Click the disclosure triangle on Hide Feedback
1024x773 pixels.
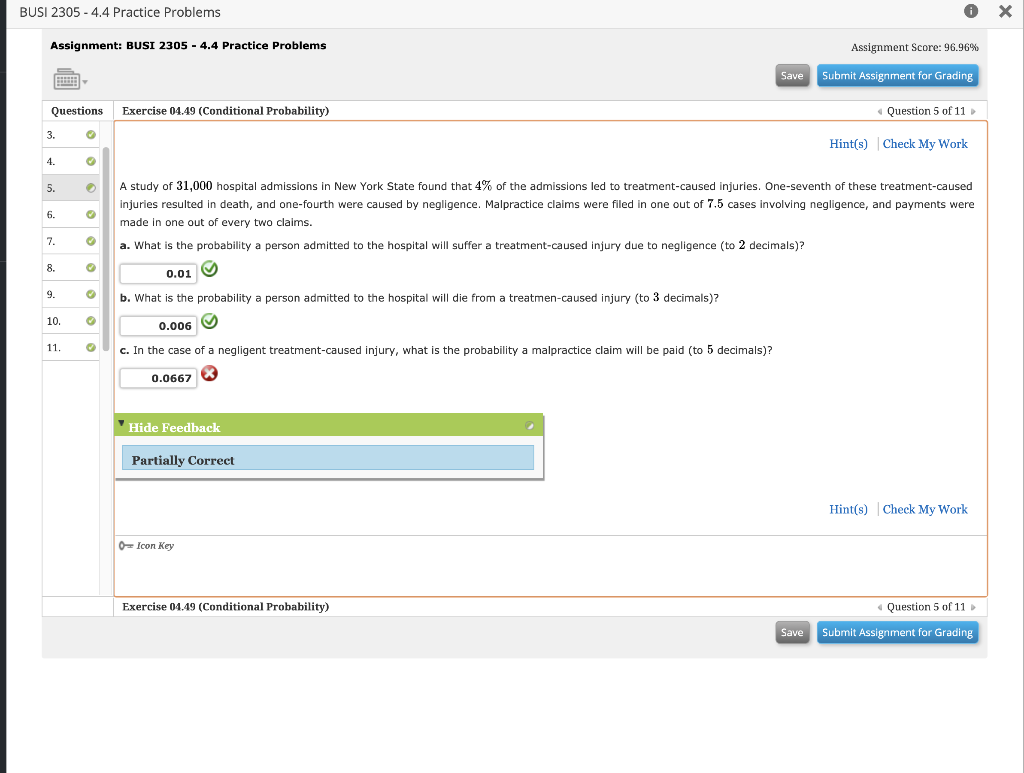pyautogui.click(x=122, y=424)
